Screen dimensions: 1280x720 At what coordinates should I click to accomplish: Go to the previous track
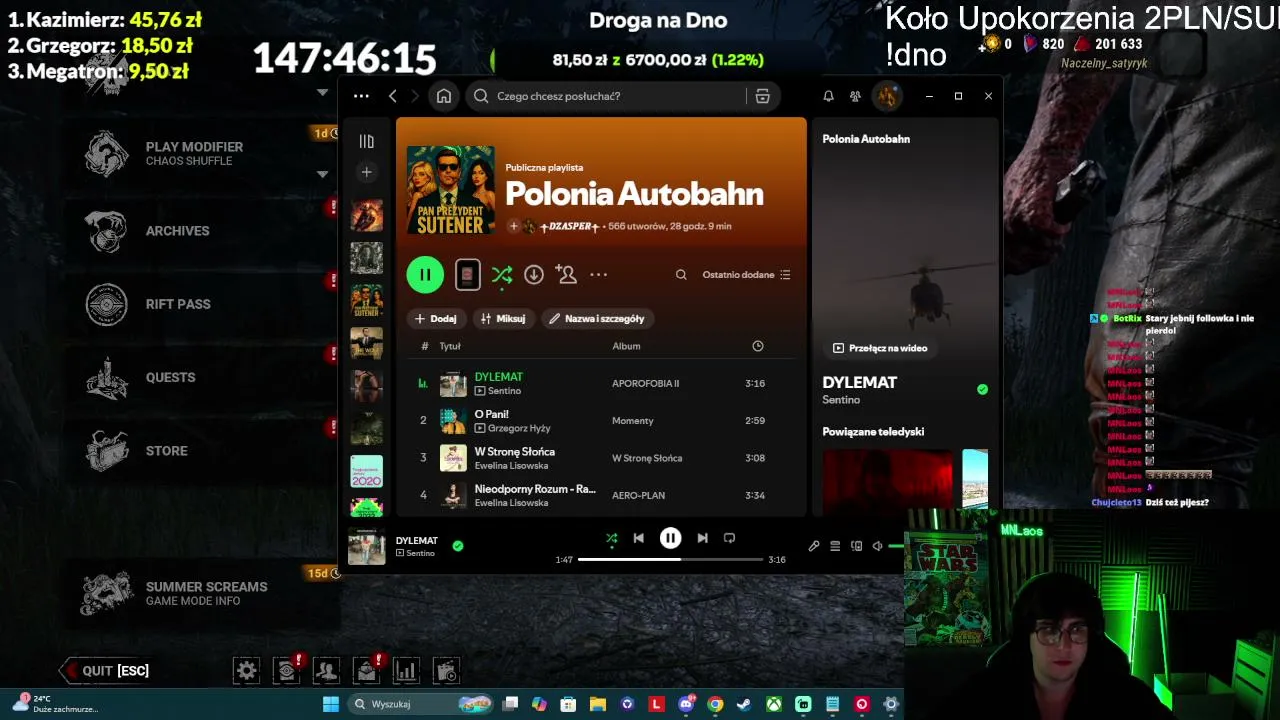(x=638, y=538)
